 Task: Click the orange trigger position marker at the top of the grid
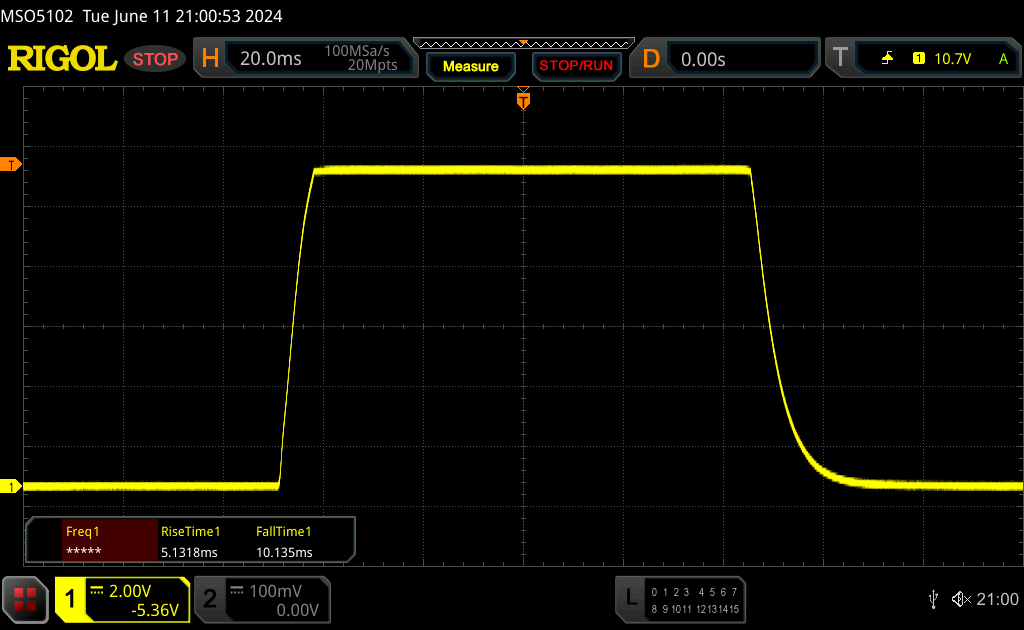click(523, 99)
